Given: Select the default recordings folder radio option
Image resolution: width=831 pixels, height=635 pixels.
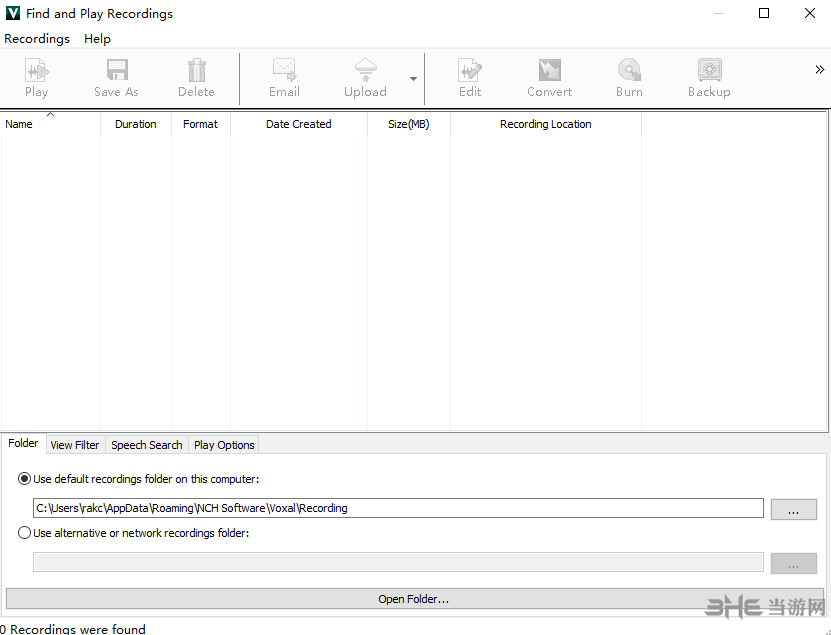Looking at the screenshot, I should point(25,479).
